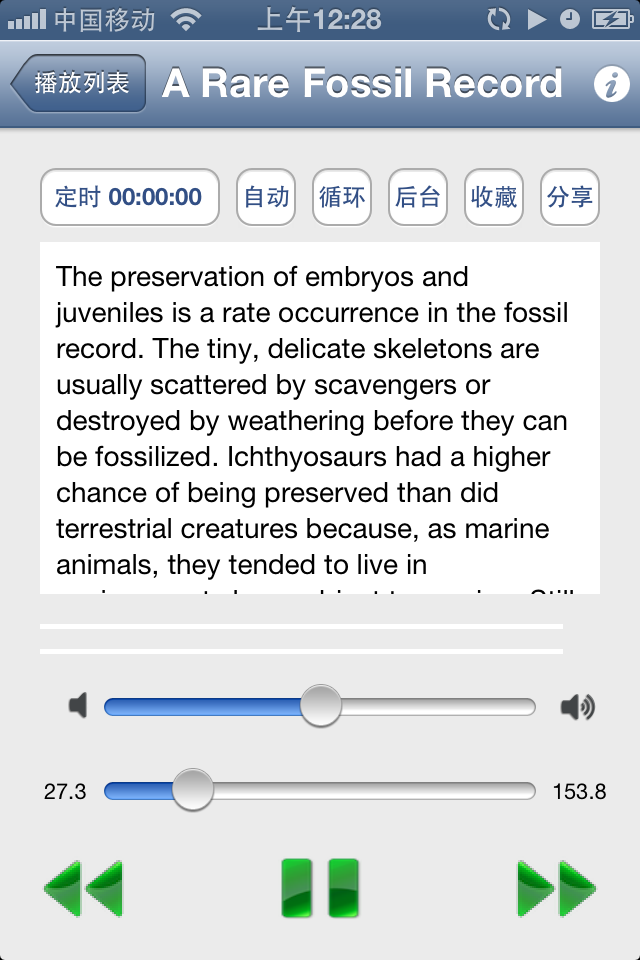Skip to next track with fast-forward arrows

tap(556, 887)
